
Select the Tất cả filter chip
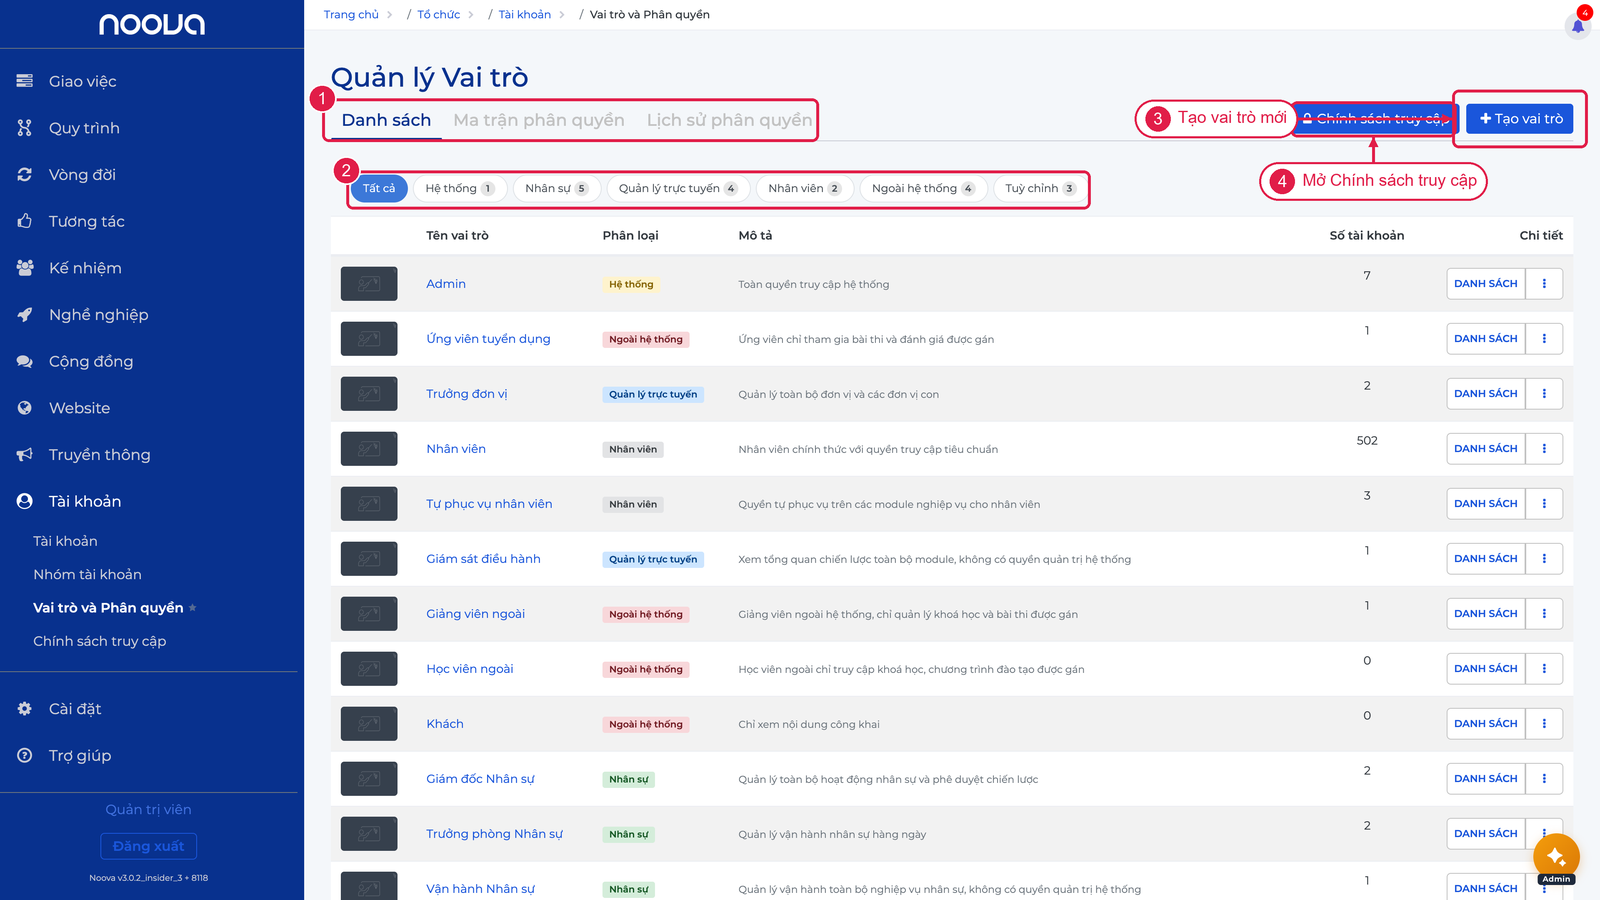379,188
